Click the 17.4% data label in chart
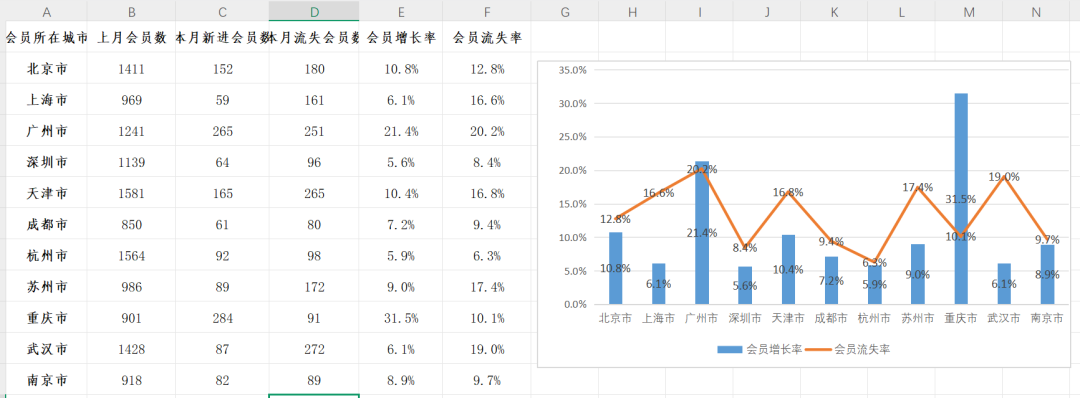Viewport: 1080px width, 398px height. [x=917, y=187]
